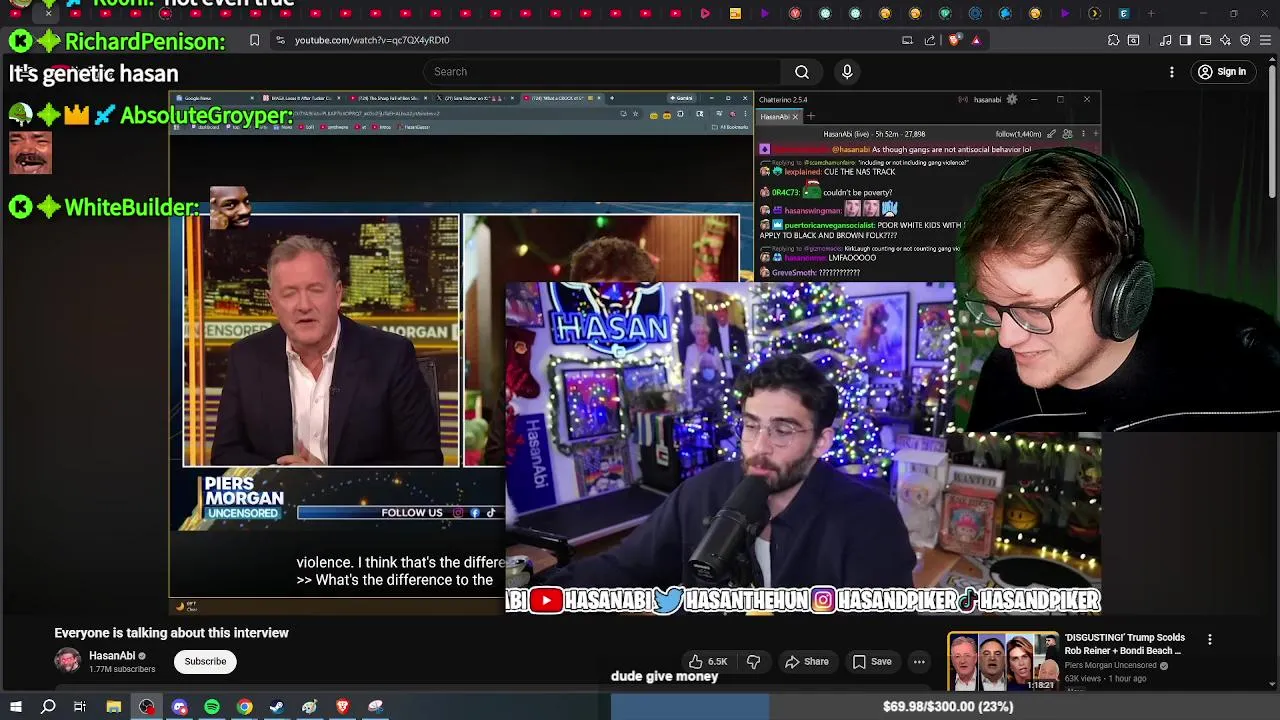Click HasanAbi channel avatar
The image size is (1280, 720).
pos(67,661)
